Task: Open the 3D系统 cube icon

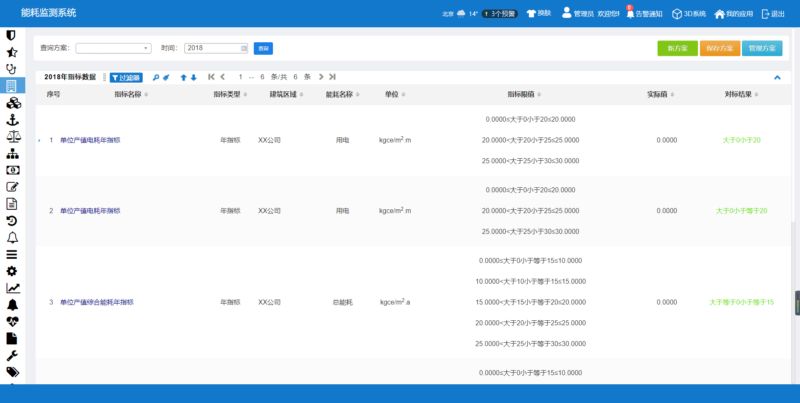Action: point(688,14)
